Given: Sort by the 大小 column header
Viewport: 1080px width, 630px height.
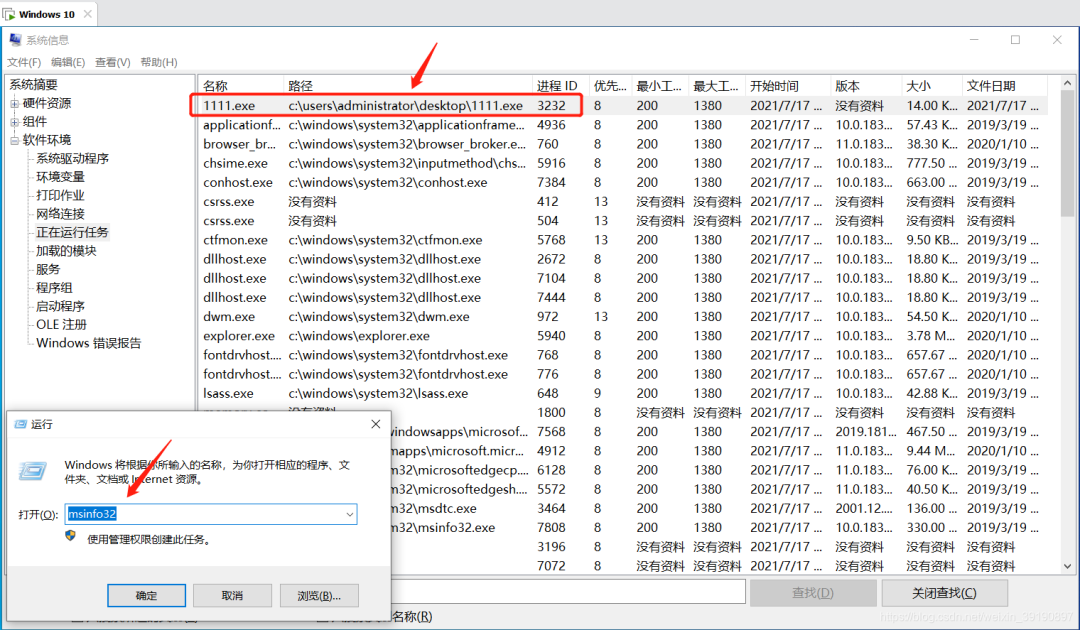Looking at the screenshot, I should [x=931, y=85].
